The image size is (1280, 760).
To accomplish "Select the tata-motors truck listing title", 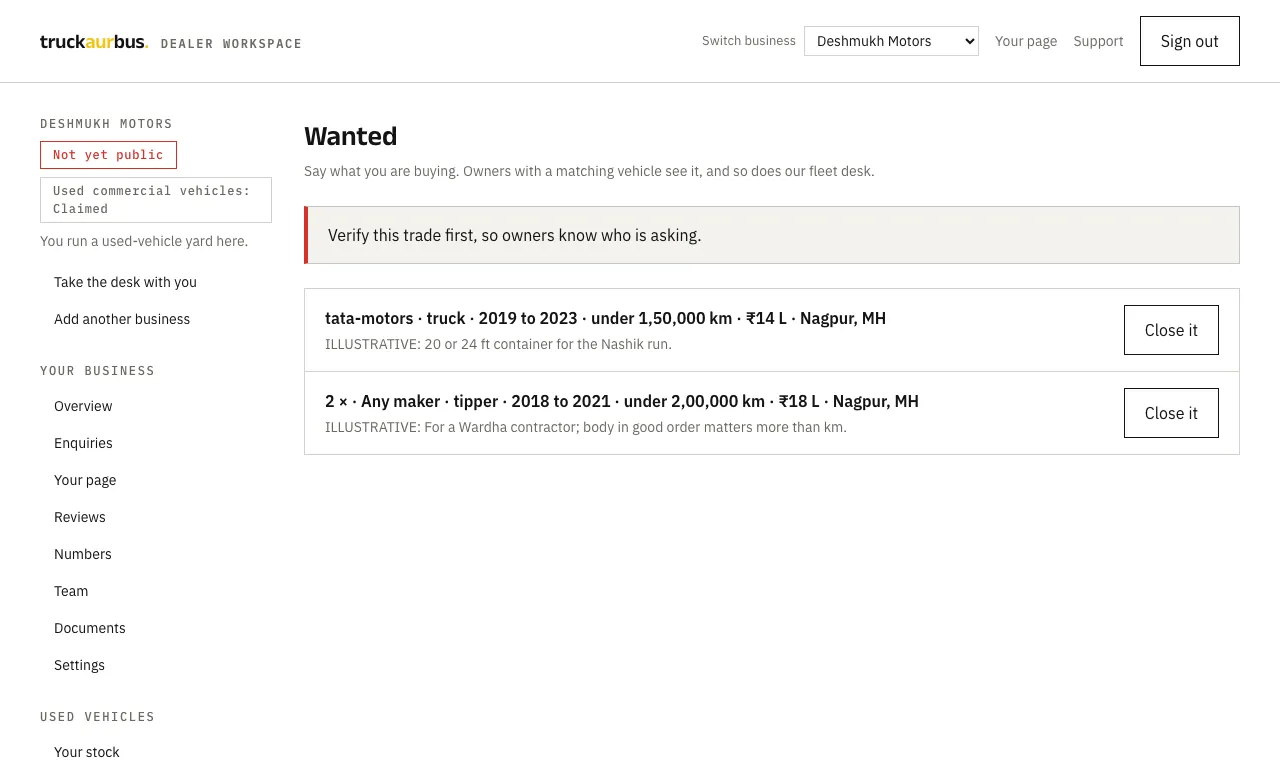I will pos(605,318).
